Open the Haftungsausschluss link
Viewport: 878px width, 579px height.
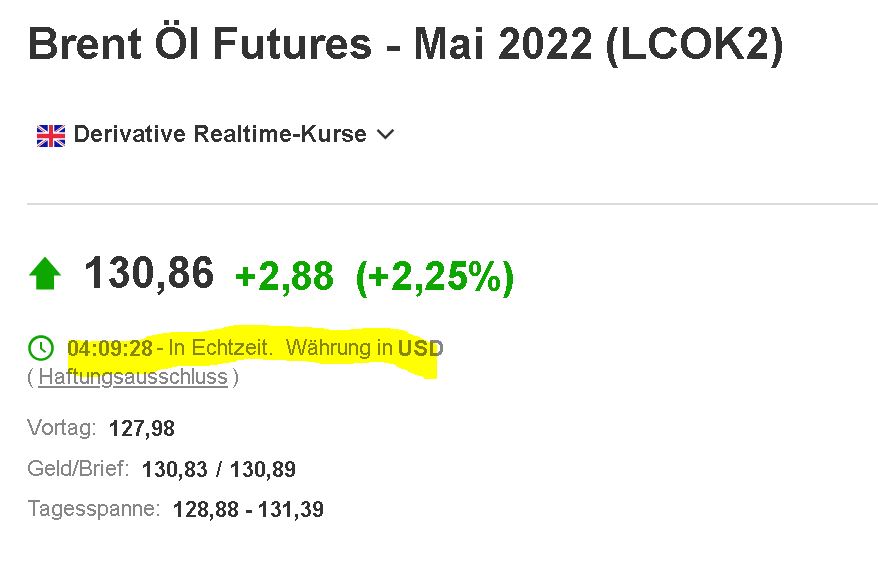pos(133,377)
